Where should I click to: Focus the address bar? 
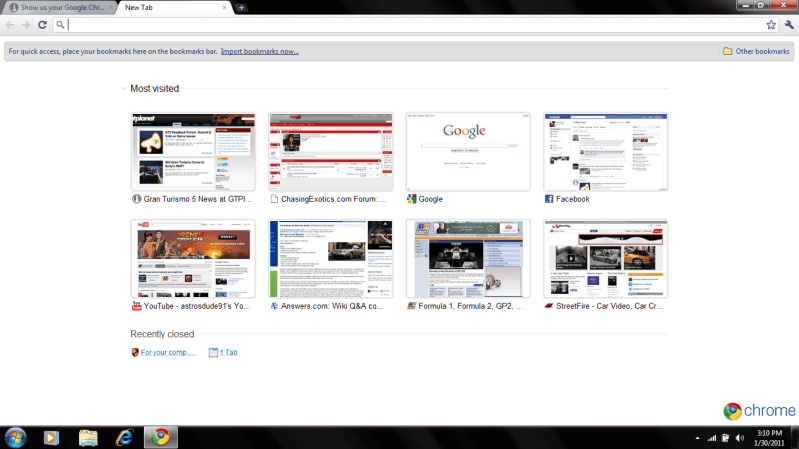click(413, 24)
